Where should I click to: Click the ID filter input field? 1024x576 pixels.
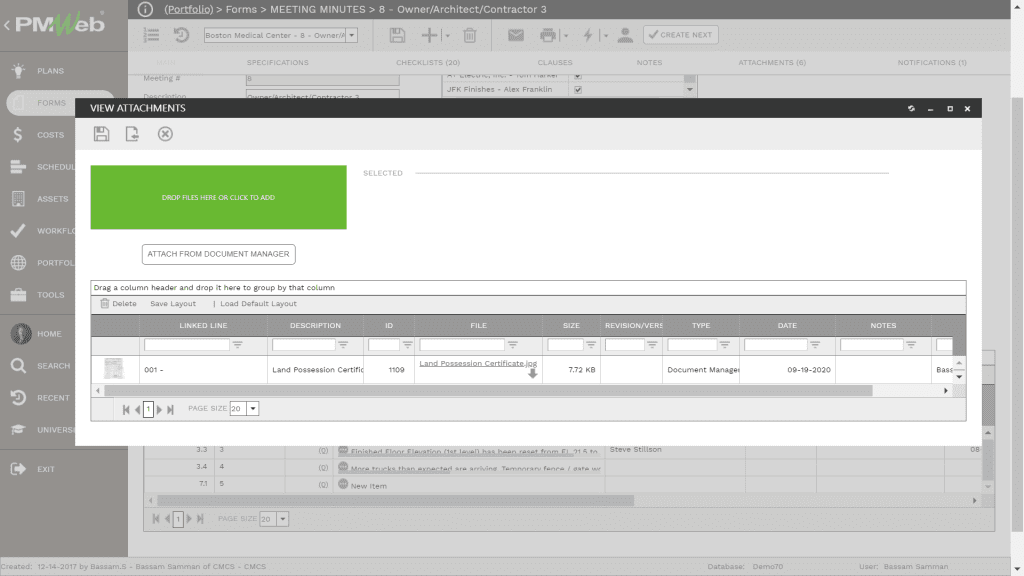tap(384, 344)
